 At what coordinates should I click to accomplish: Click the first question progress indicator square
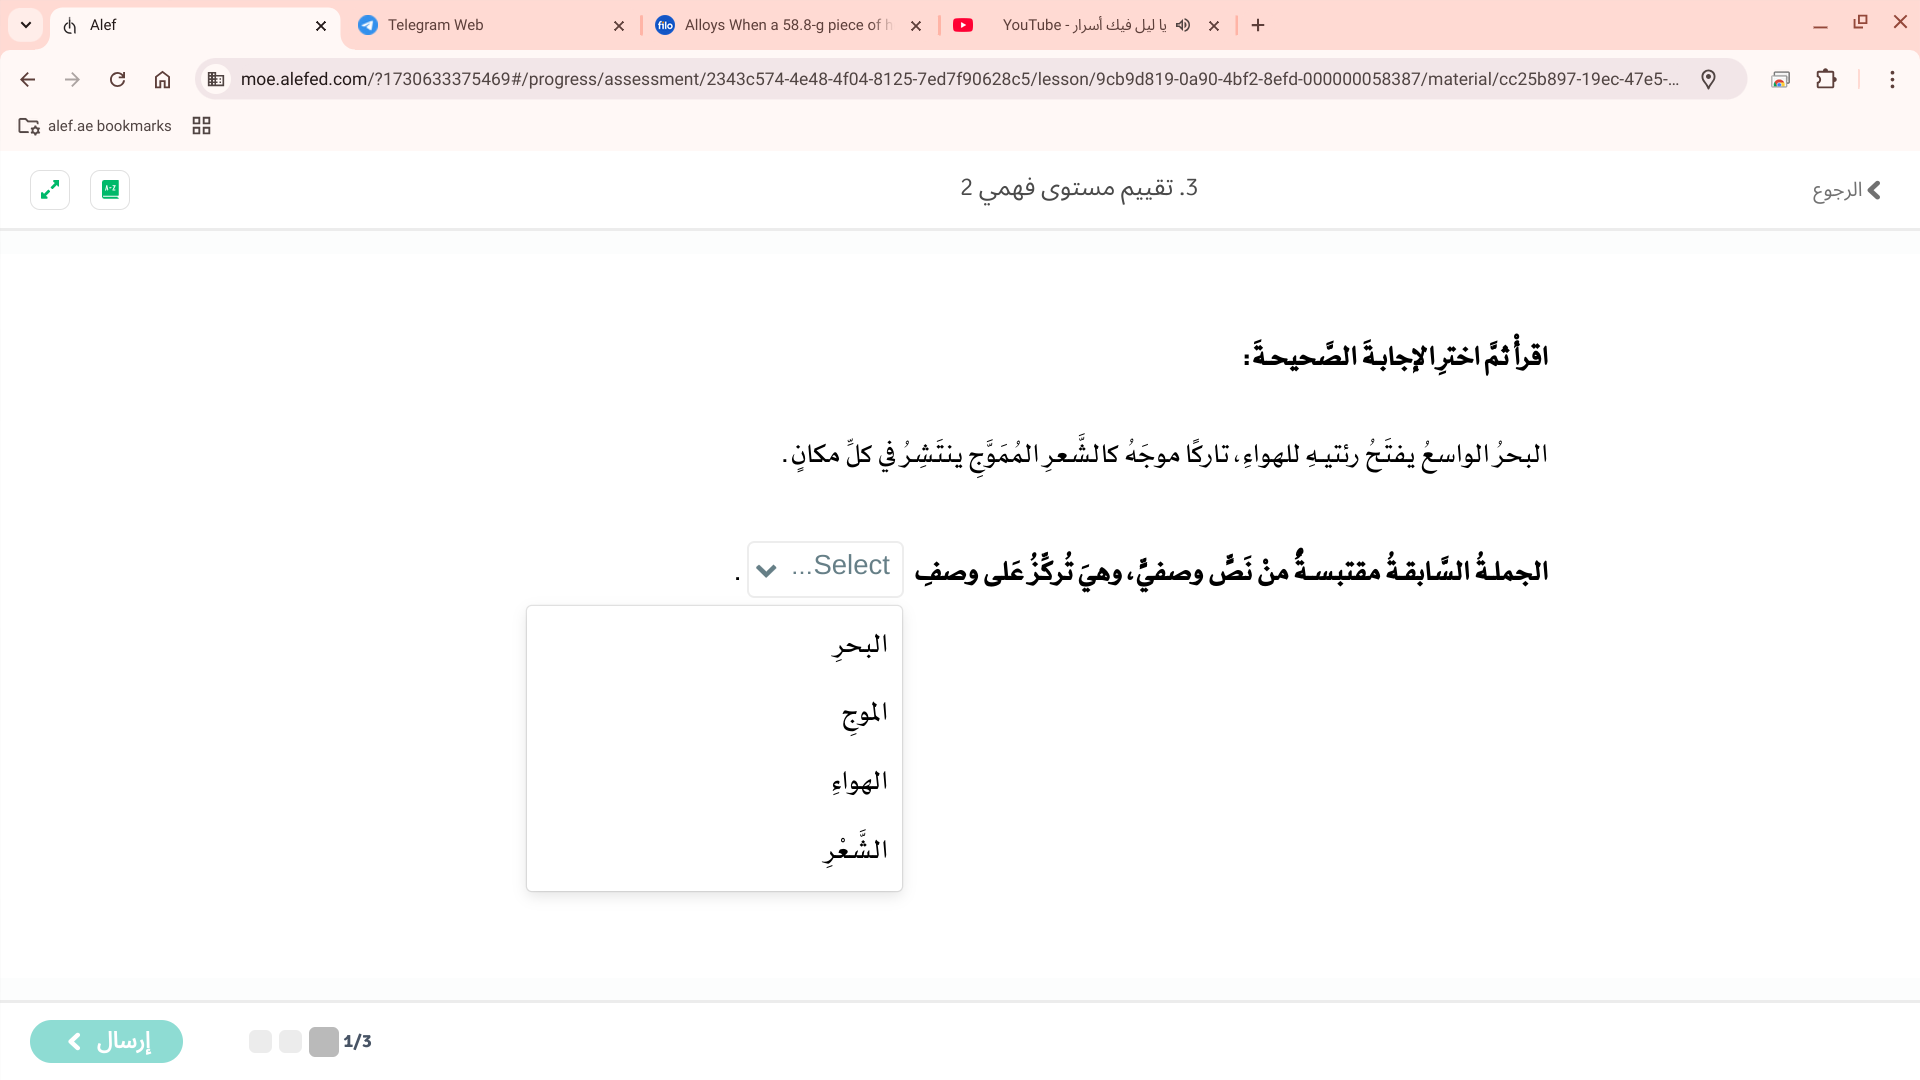tap(323, 1041)
